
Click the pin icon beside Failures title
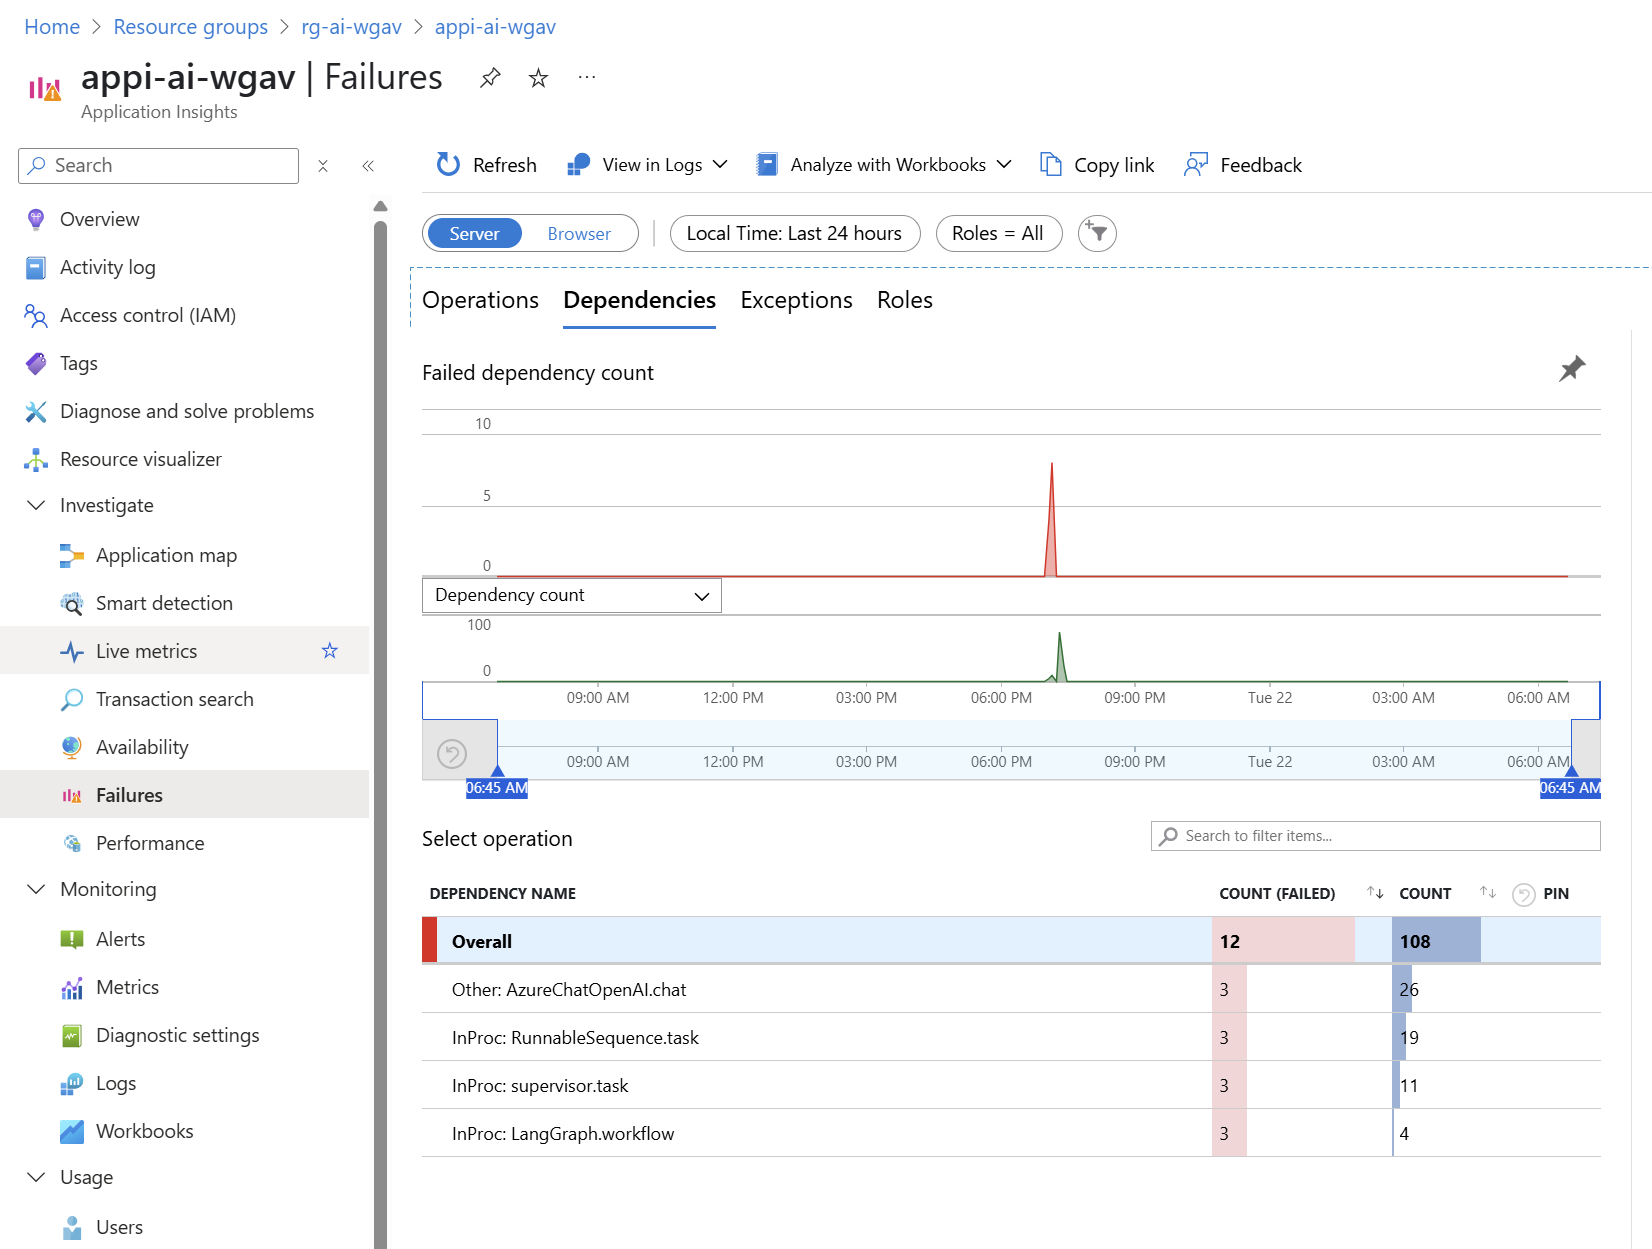point(490,78)
